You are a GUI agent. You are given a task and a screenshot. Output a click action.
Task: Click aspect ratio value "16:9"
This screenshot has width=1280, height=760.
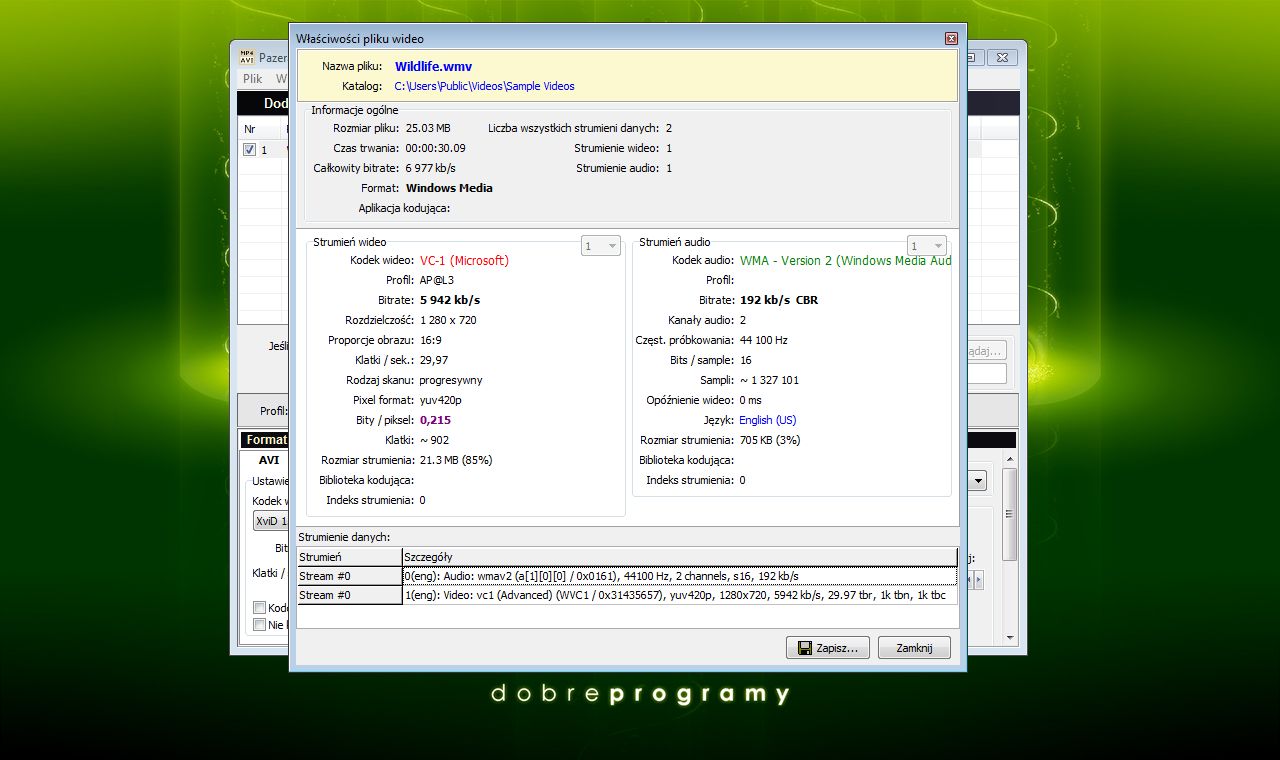click(431, 340)
